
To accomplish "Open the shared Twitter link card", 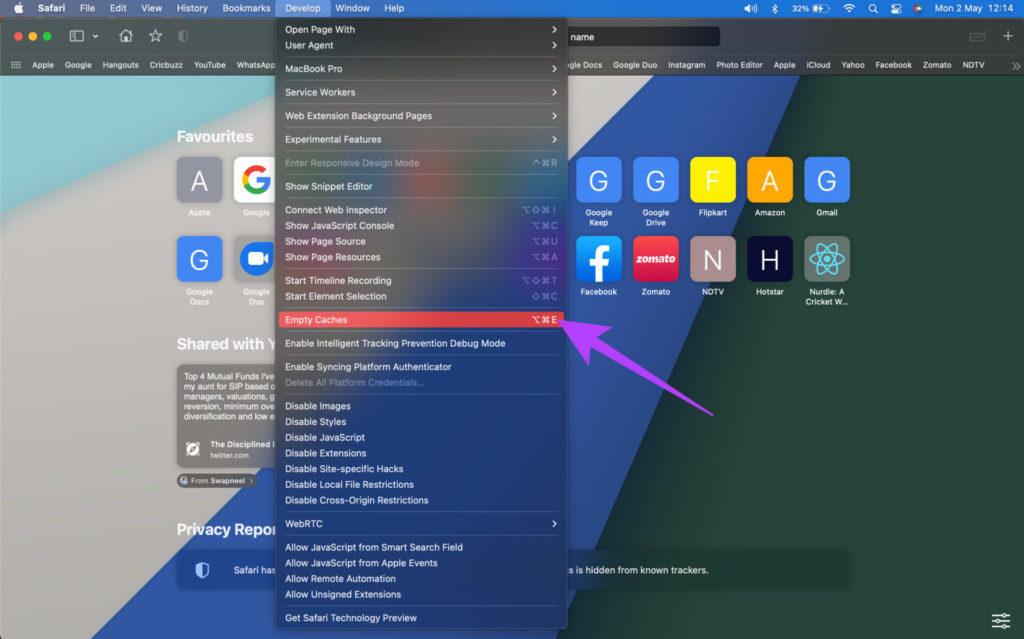I will click(227, 416).
